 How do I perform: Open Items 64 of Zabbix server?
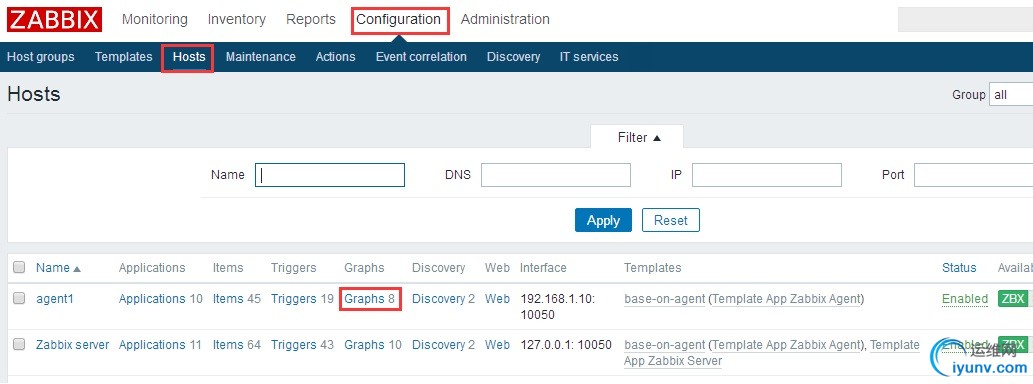237,344
